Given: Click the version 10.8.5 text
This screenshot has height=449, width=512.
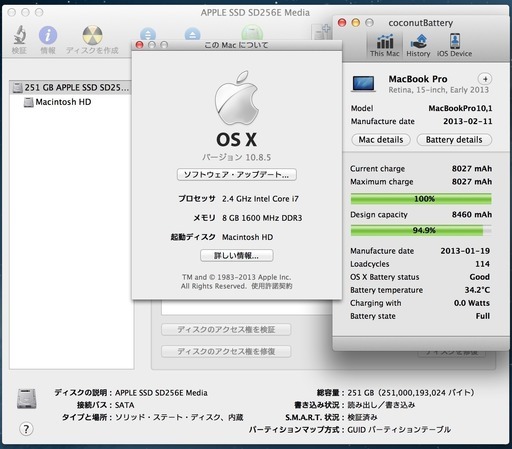Looking at the screenshot, I should [x=237, y=157].
